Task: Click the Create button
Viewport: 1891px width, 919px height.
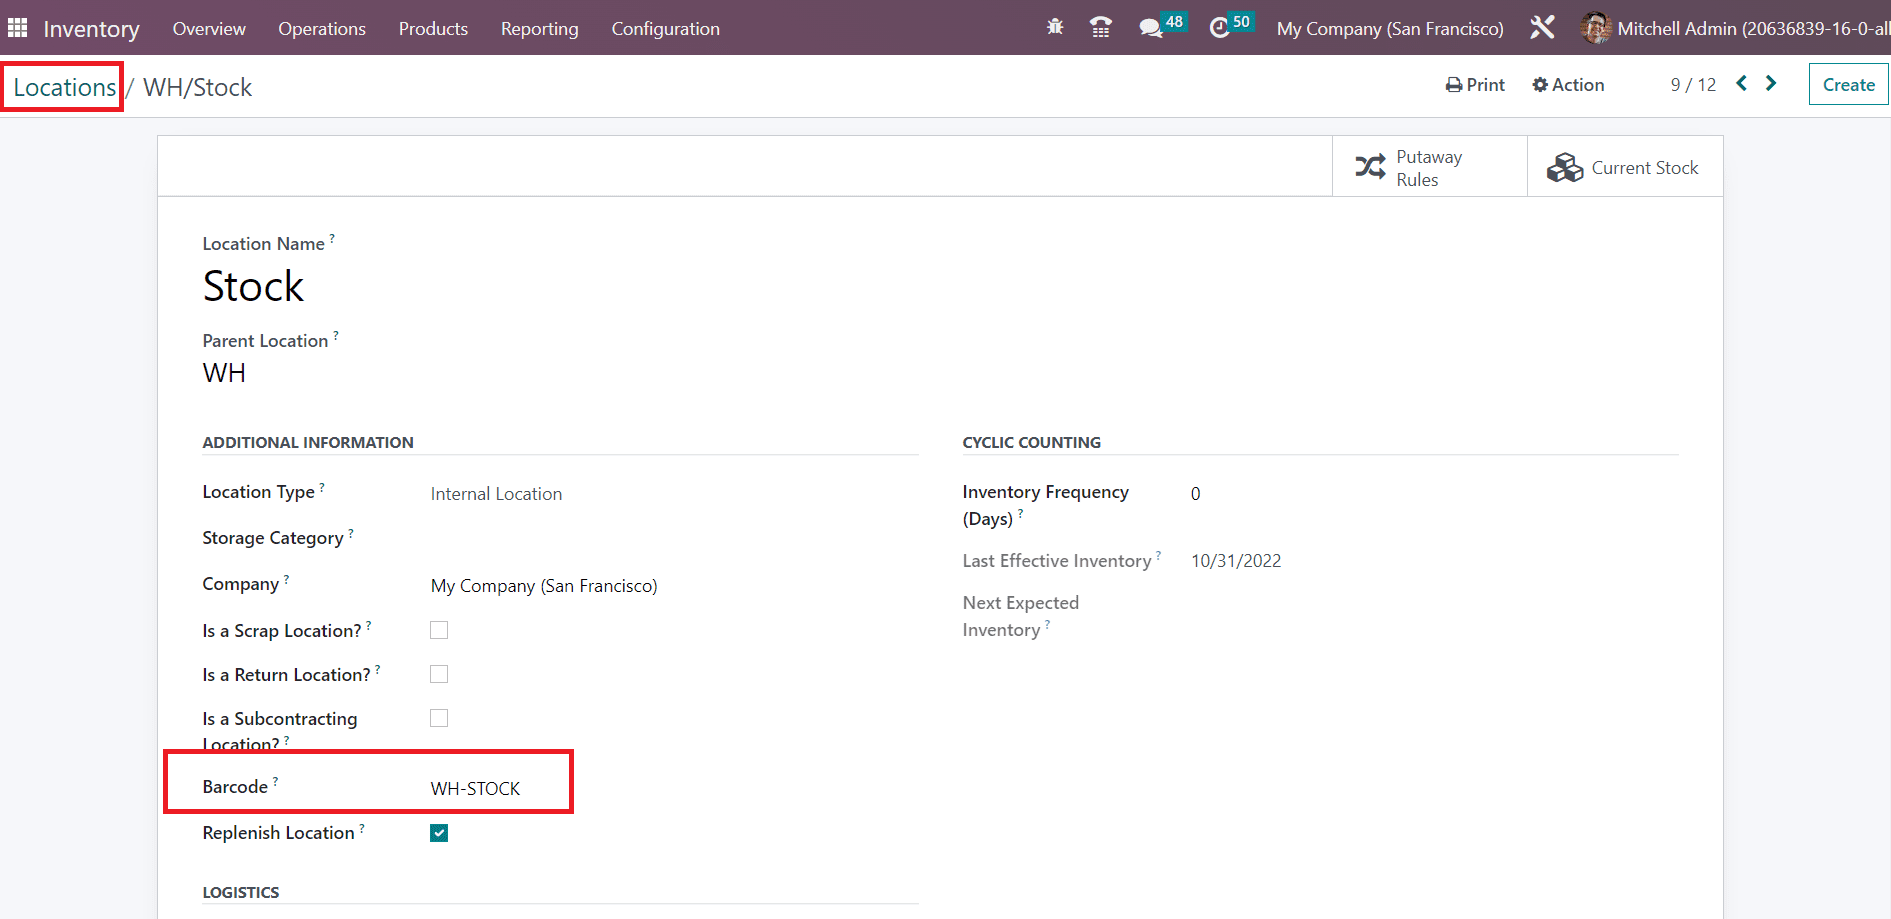Action: click(x=1848, y=85)
